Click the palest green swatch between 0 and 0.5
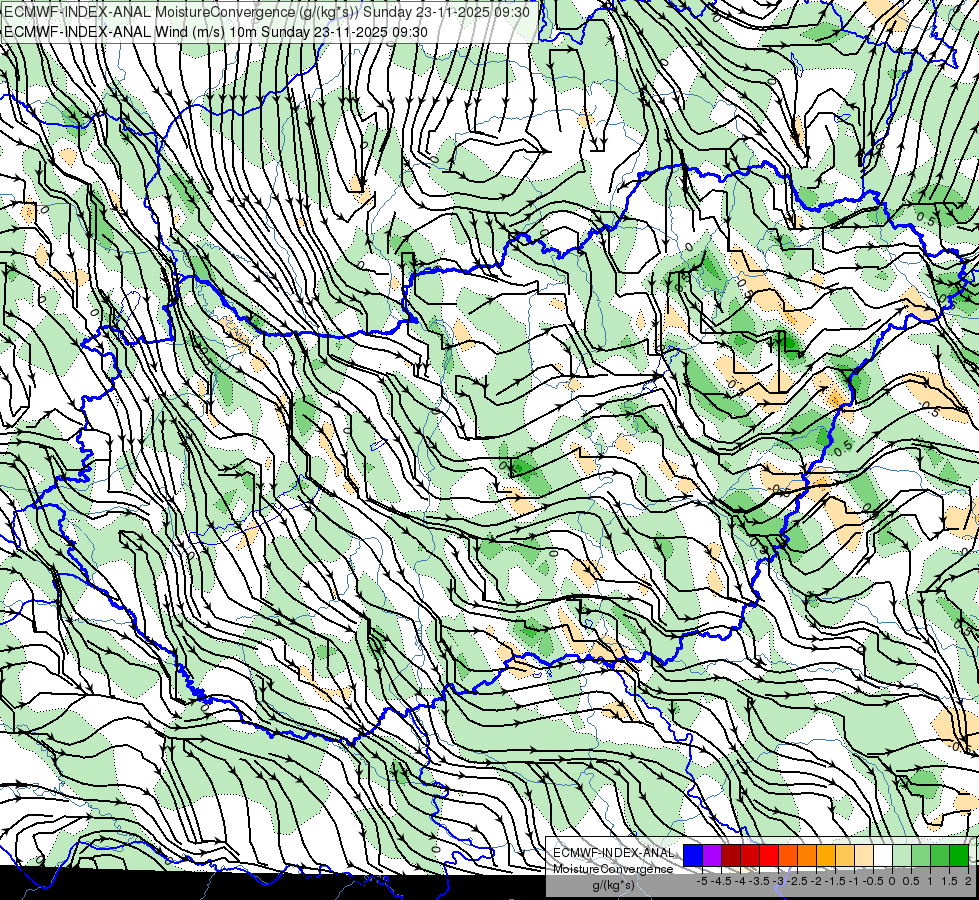Image resolution: width=979 pixels, height=900 pixels. [x=902, y=855]
